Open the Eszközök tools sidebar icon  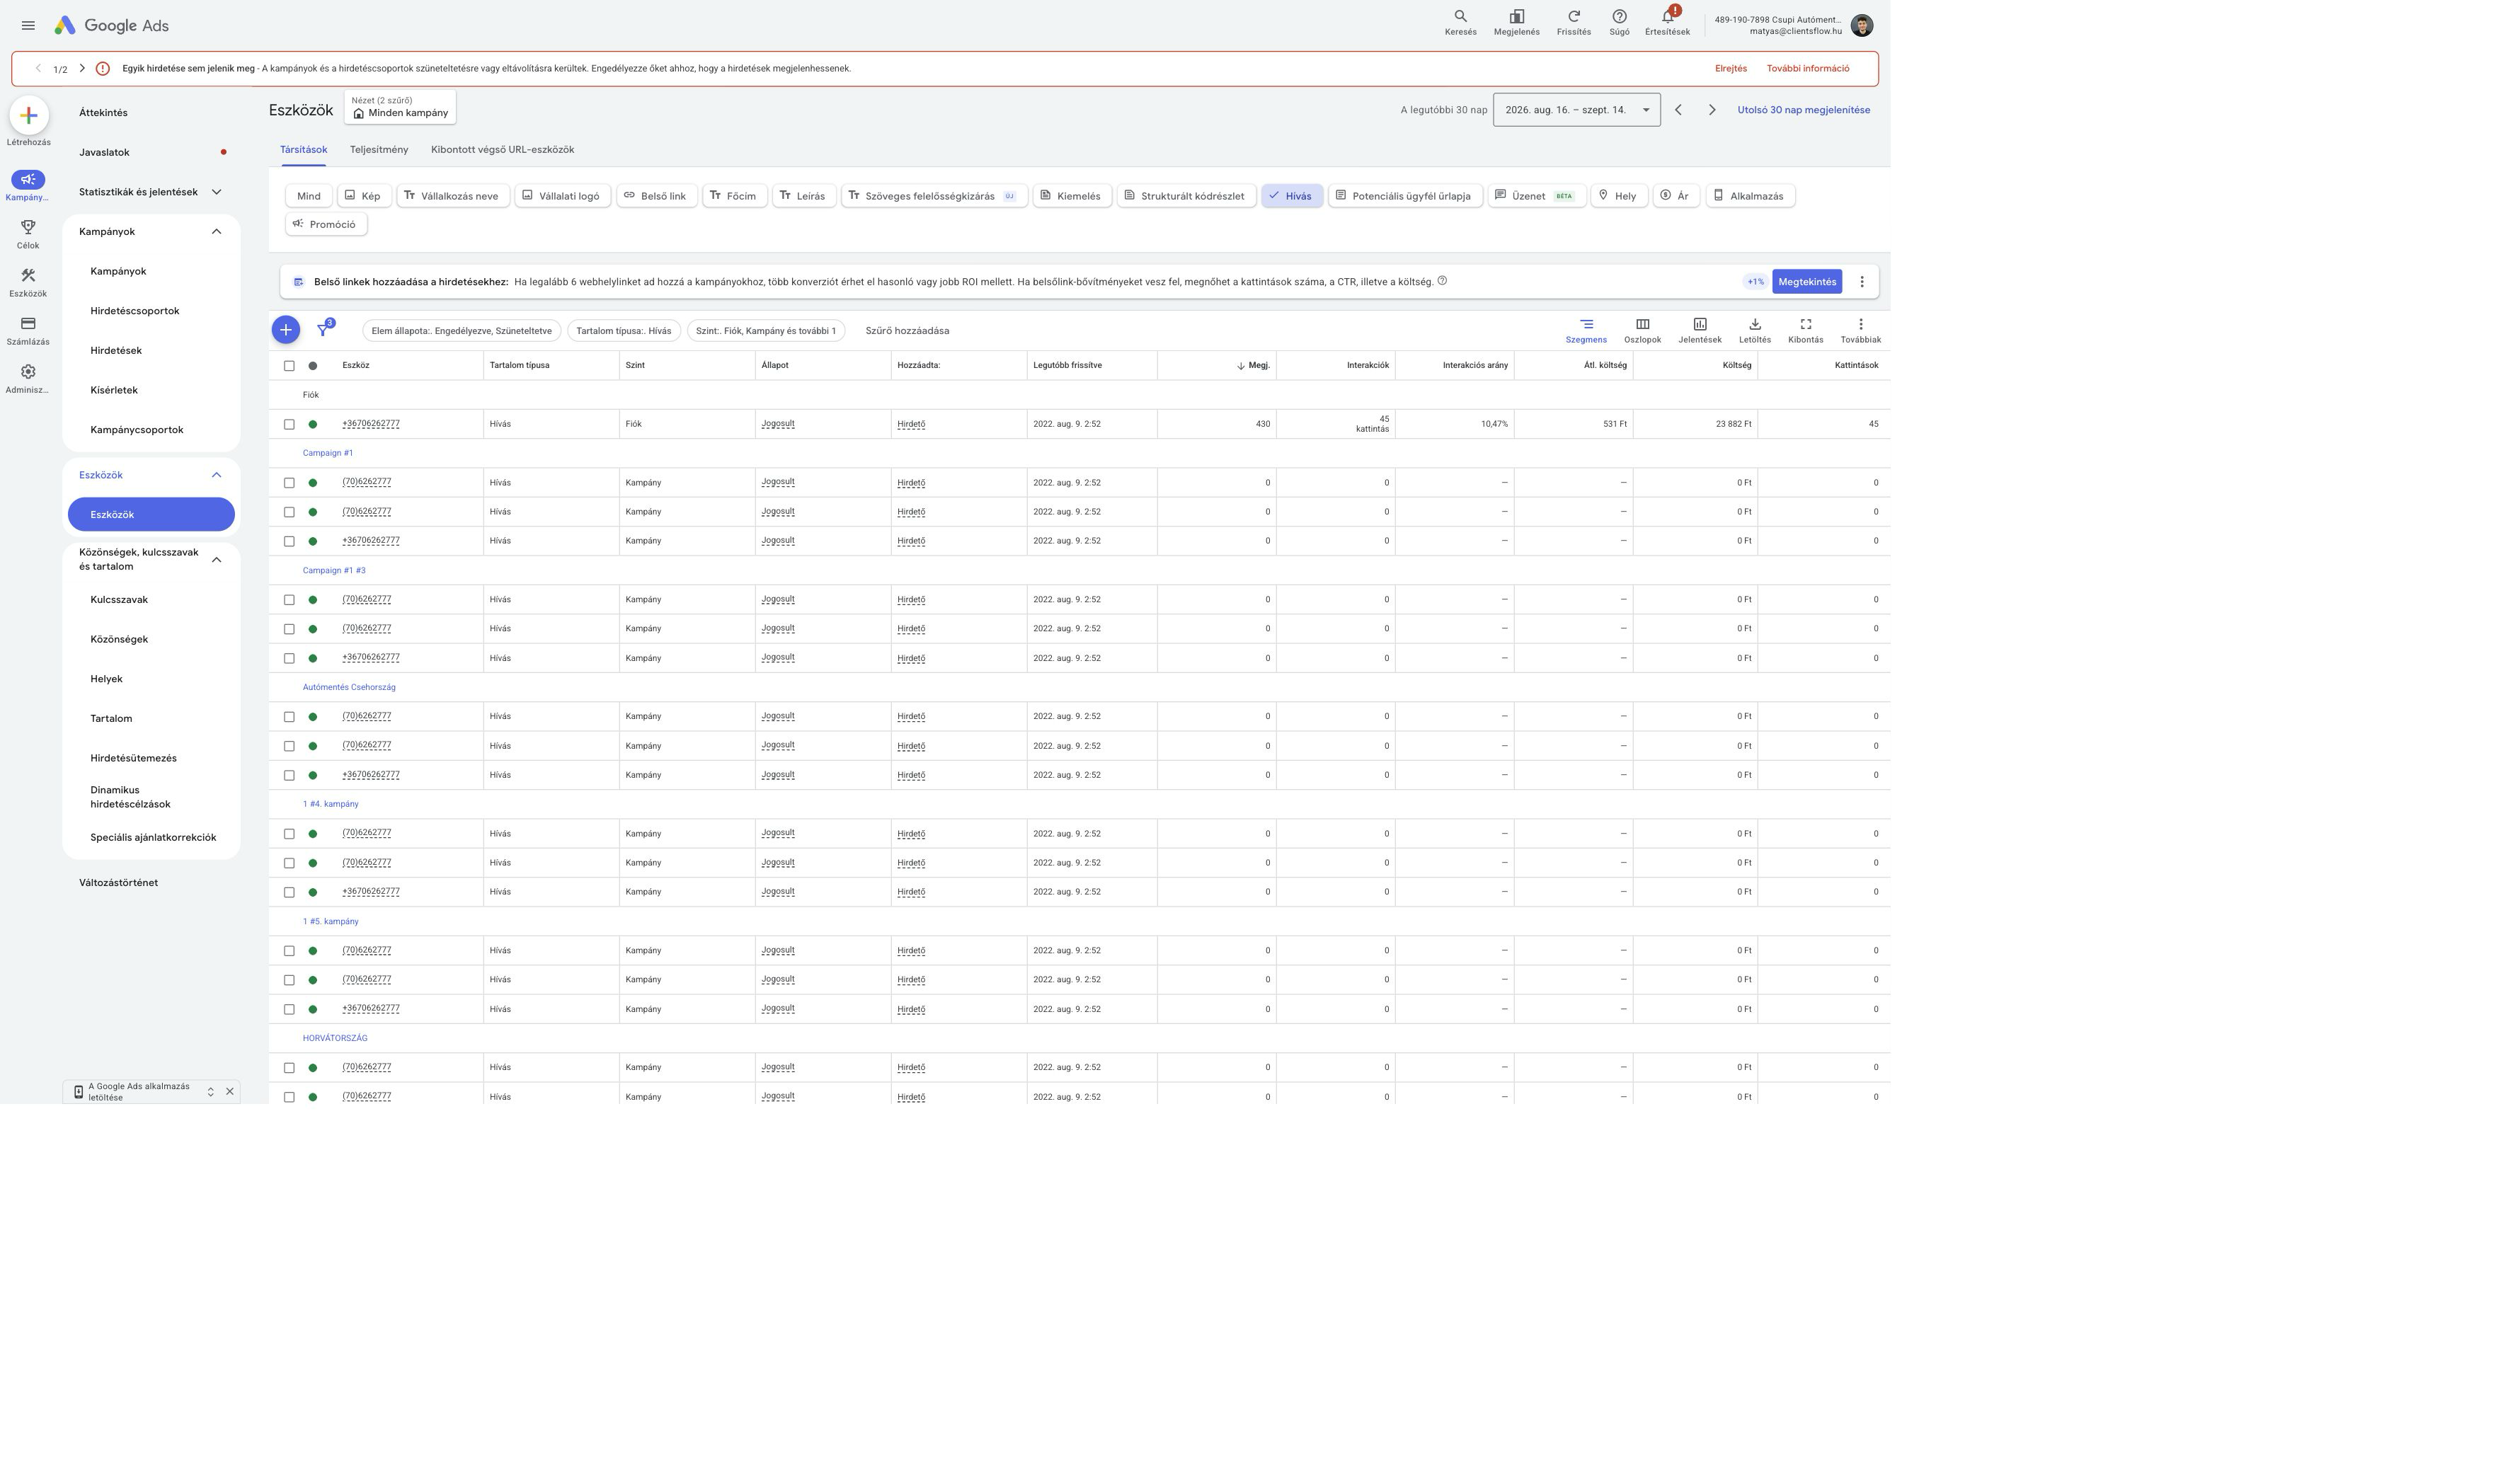(x=28, y=276)
